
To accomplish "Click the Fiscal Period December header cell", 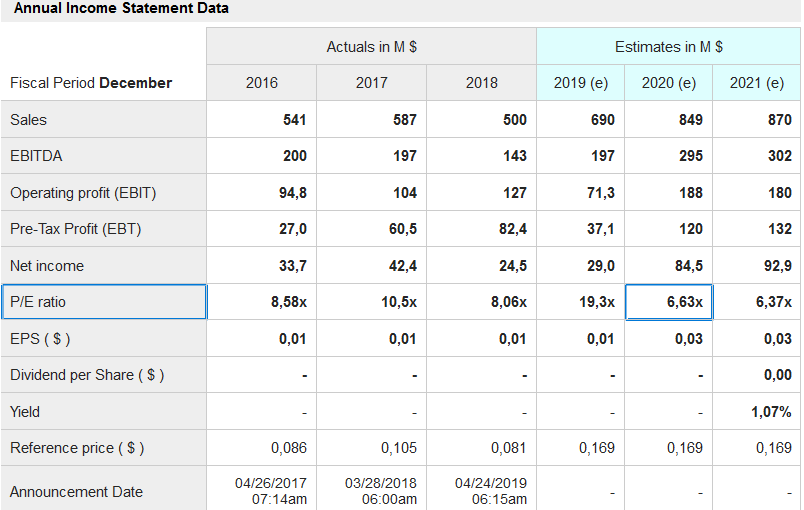I will pos(91,83).
